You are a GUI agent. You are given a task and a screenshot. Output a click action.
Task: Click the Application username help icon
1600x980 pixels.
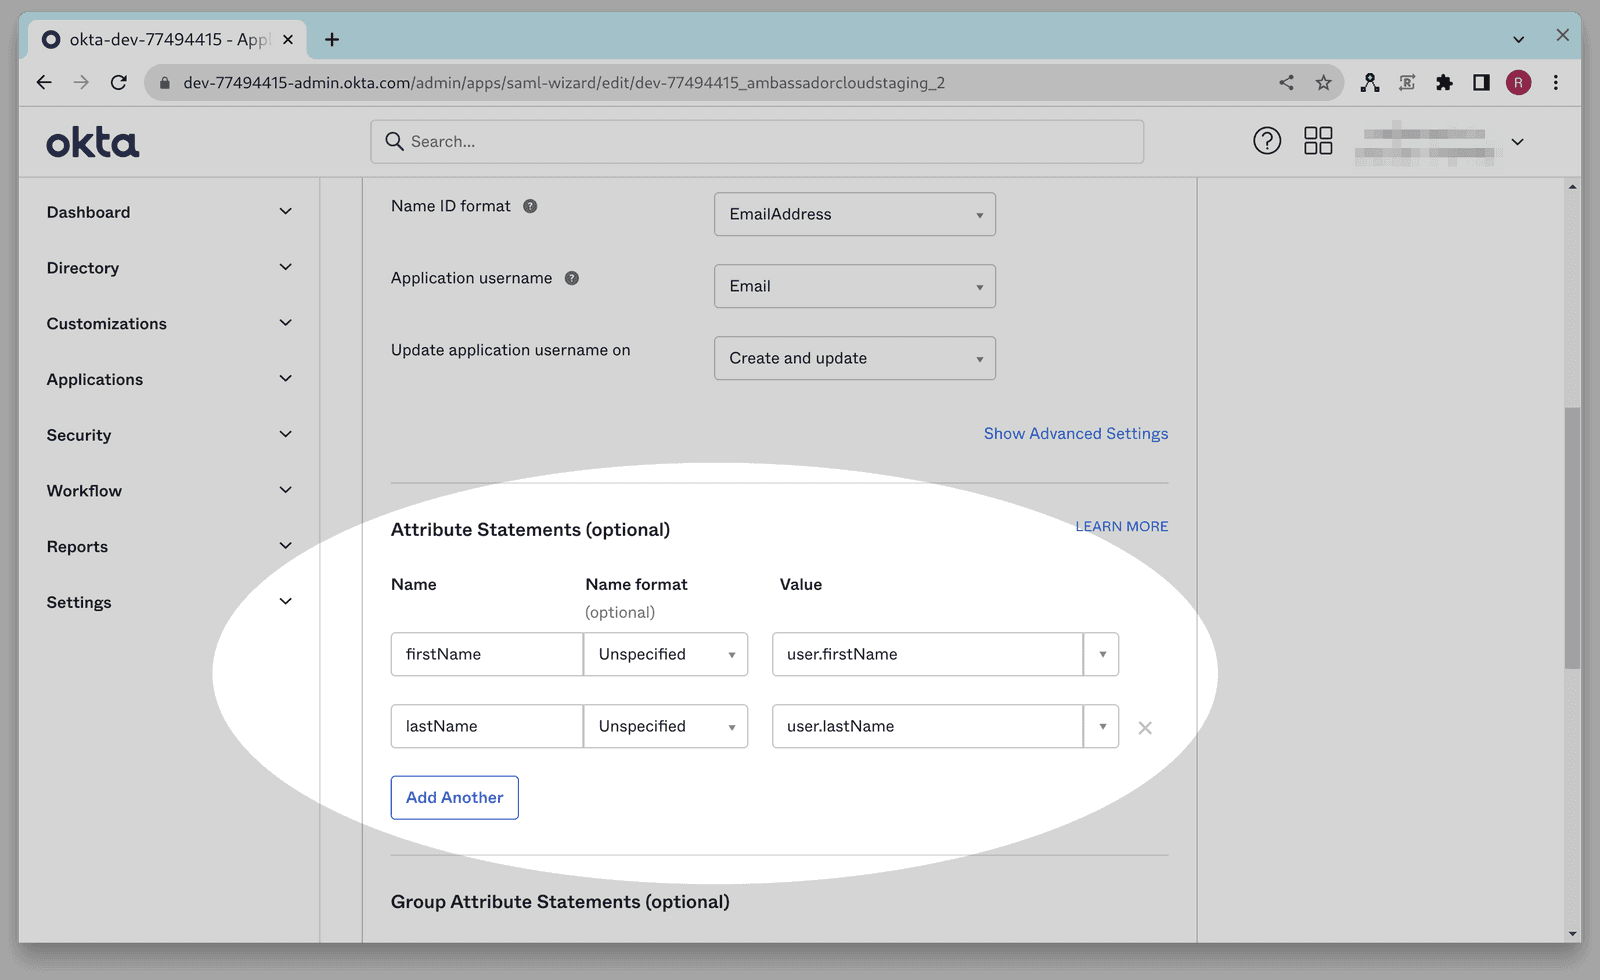coord(572,278)
